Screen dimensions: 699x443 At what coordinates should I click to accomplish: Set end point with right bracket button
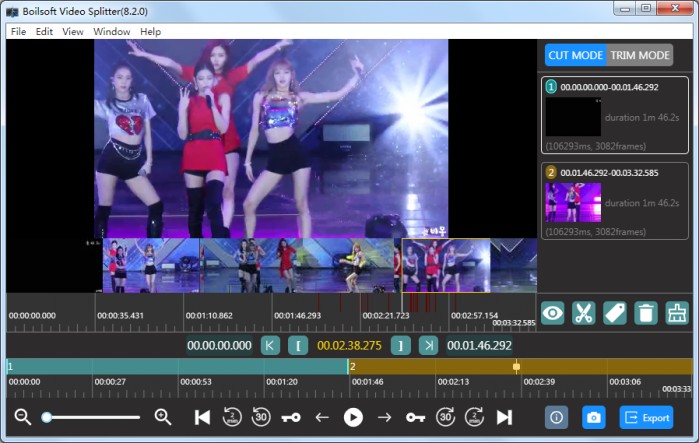pos(400,345)
